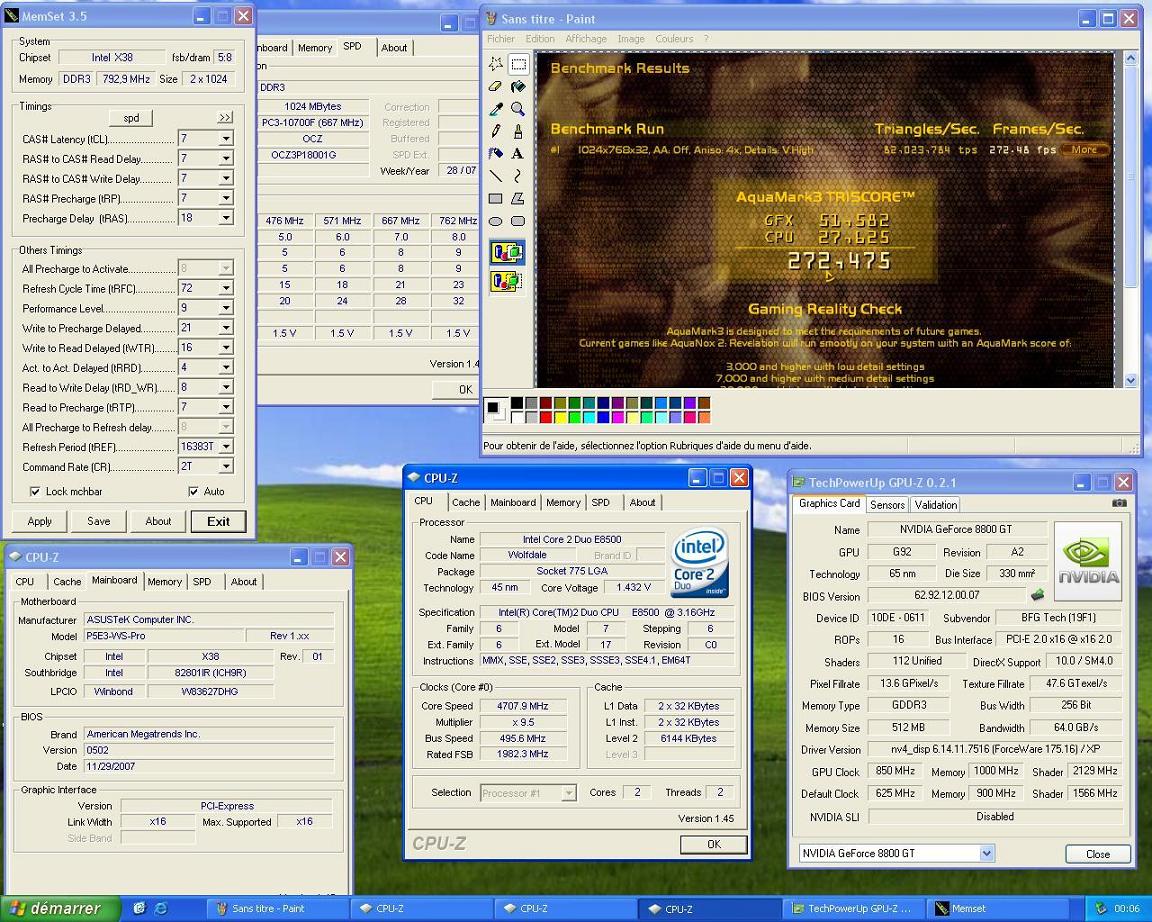This screenshot has width=1152, height=922.
Task: Select the Text tool in Paint
Action: tap(518, 154)
